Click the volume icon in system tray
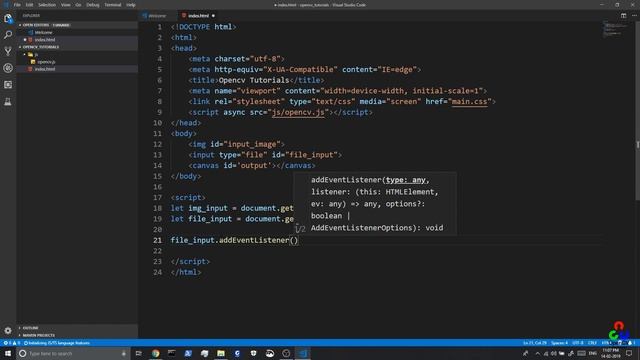The image size is (640, 360). 554,353
